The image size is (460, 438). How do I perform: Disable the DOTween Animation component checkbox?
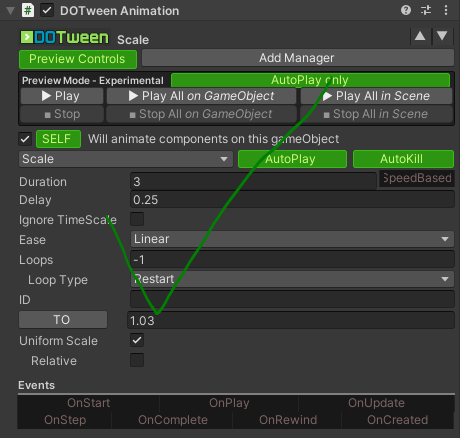47,10
